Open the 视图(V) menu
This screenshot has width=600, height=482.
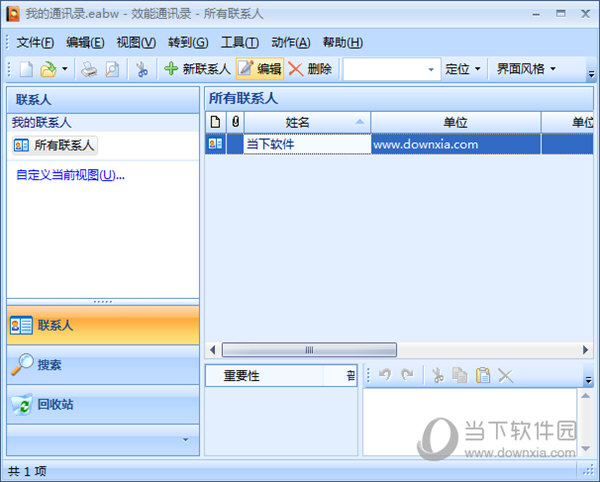pos(136,42)
